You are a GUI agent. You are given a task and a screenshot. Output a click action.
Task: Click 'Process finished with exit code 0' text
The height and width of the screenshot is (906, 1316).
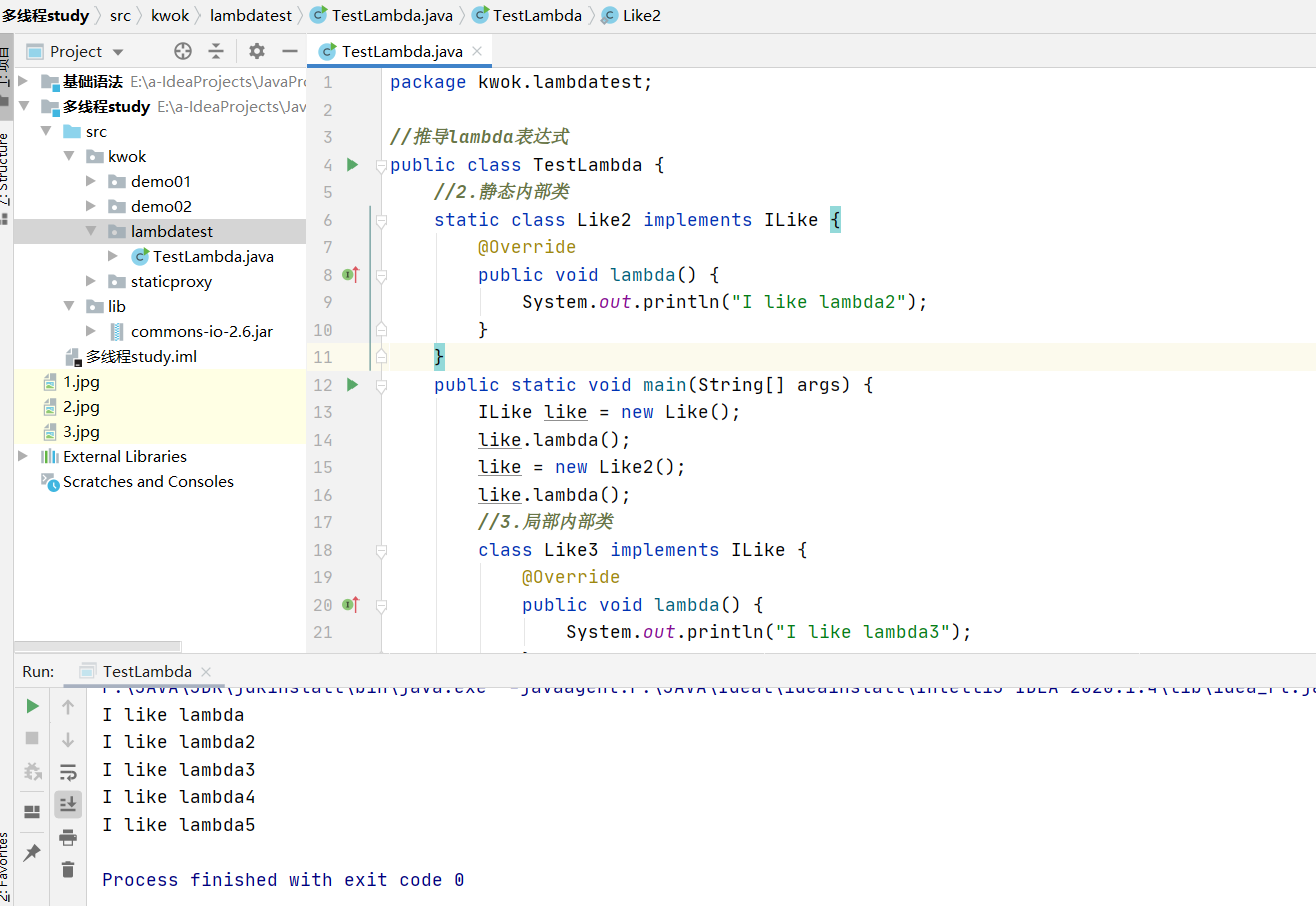pyautogui.click(x=283, y=880)
